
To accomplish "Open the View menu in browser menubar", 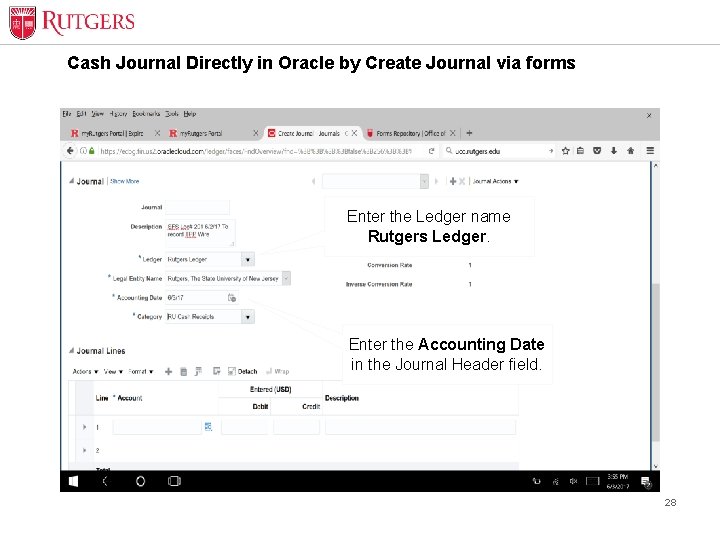I will [97, 113].
